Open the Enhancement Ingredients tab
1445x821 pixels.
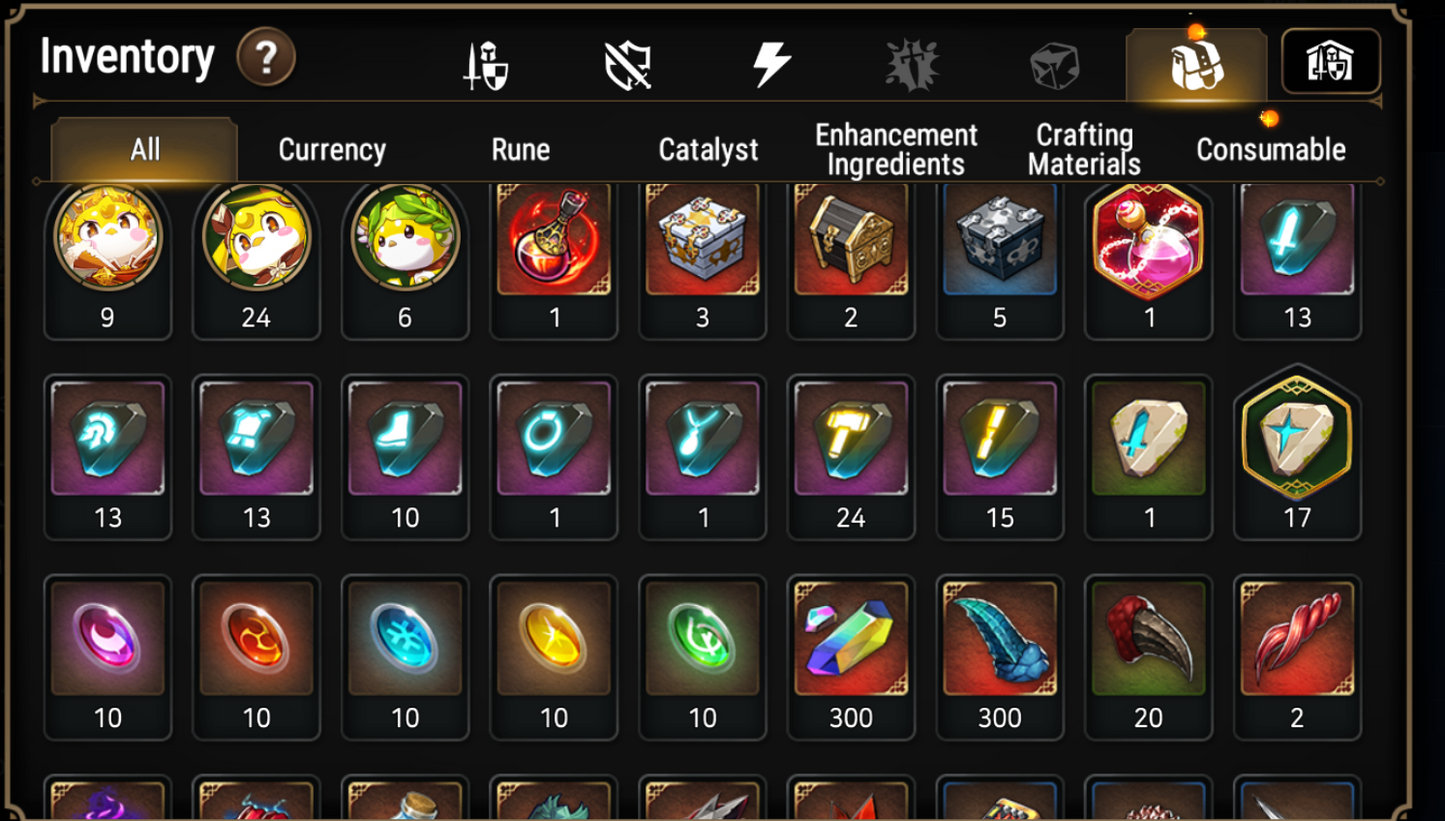[896, 150]
